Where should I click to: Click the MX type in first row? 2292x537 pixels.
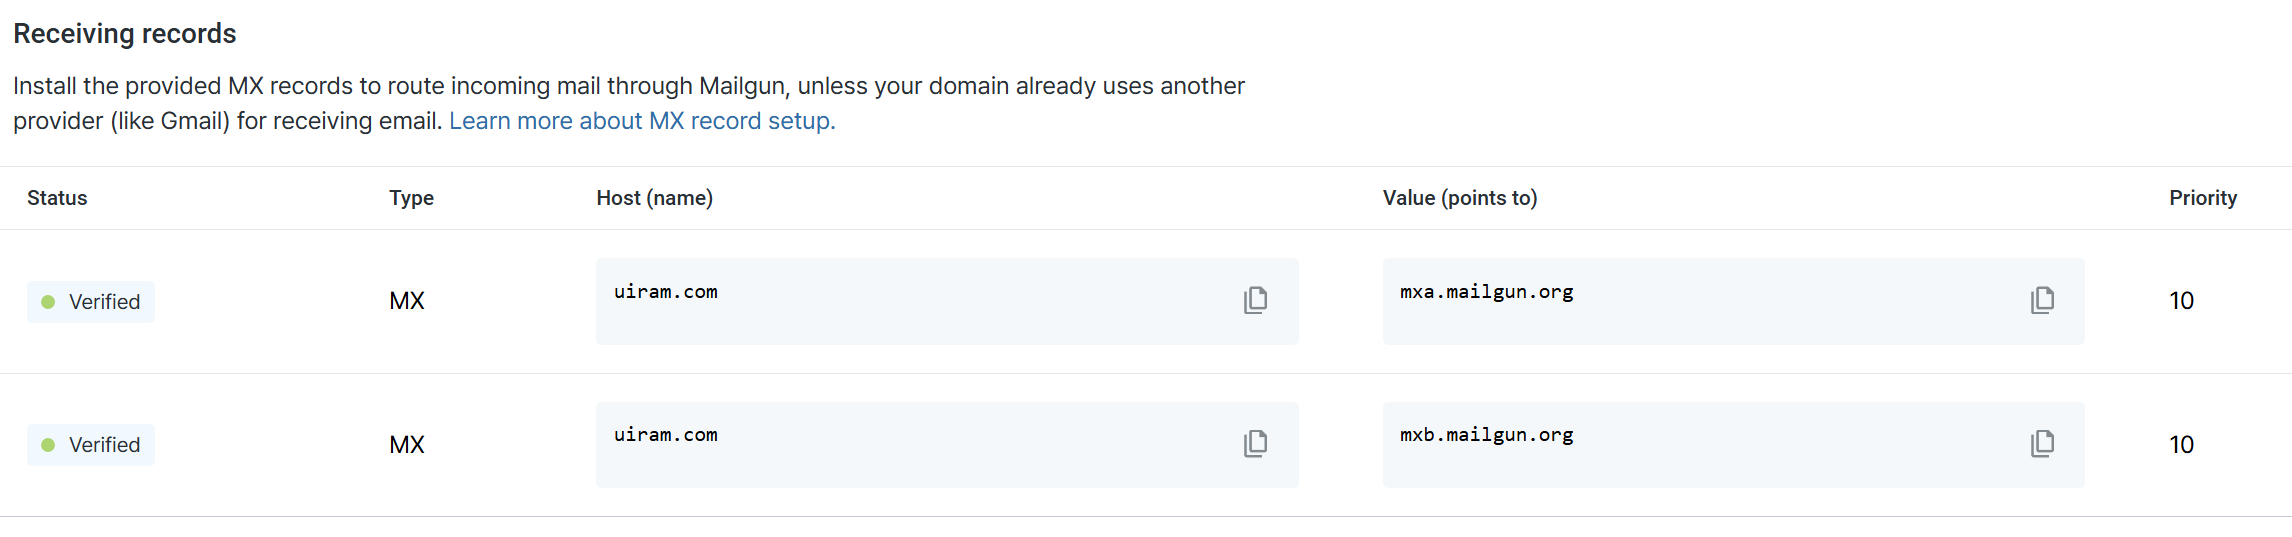pyautogui.click(x=407, y=301)
